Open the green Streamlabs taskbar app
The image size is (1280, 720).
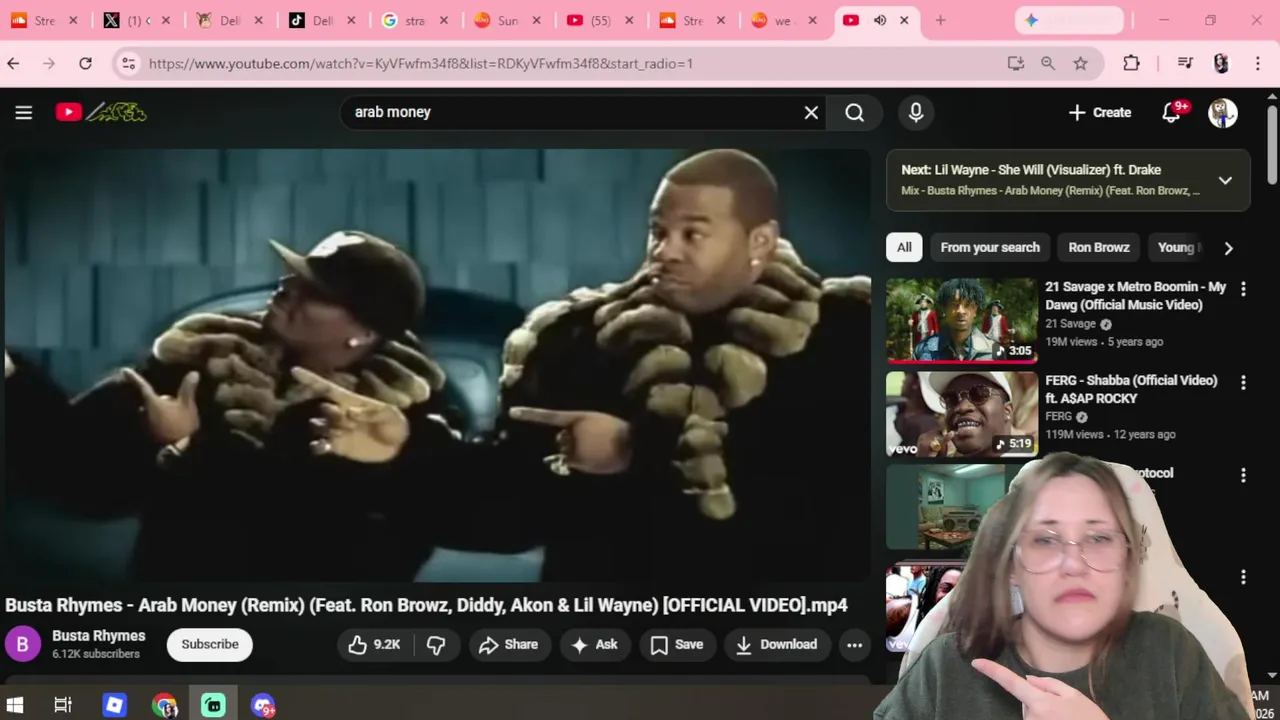(x=213, y=705)
